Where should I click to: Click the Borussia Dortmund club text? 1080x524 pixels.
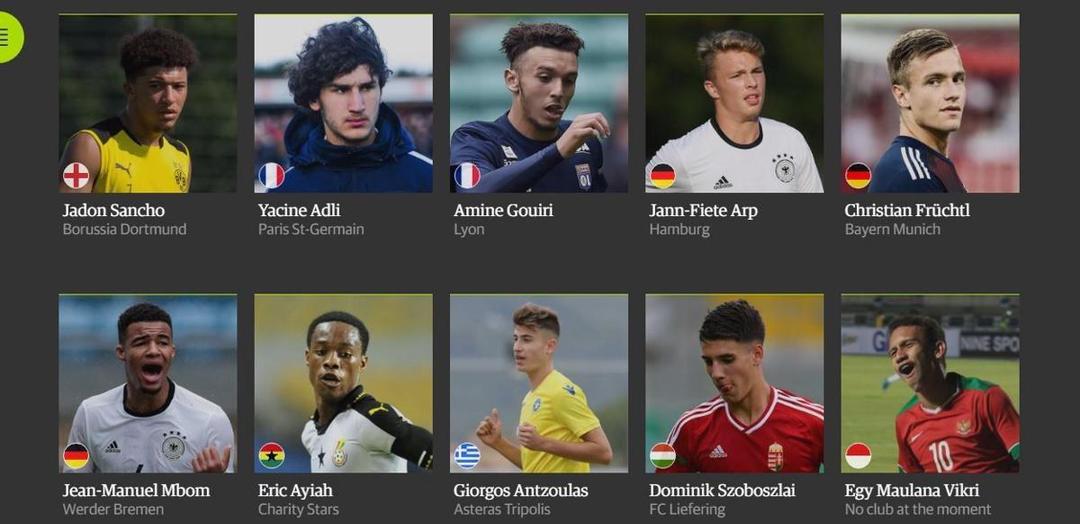pyautogui.click(x=125, y=229)
